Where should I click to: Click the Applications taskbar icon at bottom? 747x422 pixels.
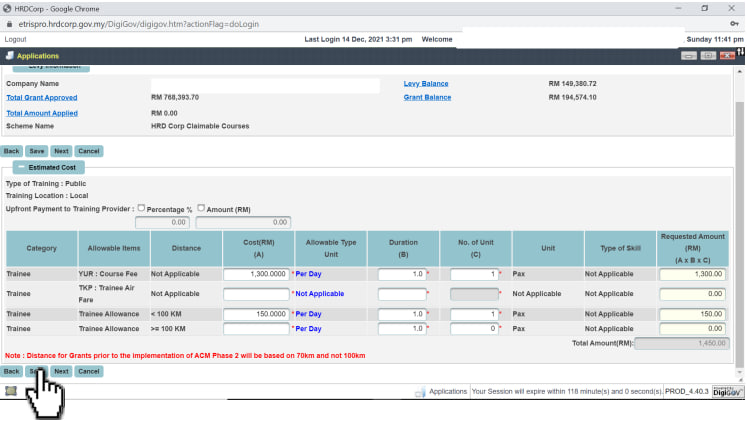pyautogui.click(x=420, y=392)
